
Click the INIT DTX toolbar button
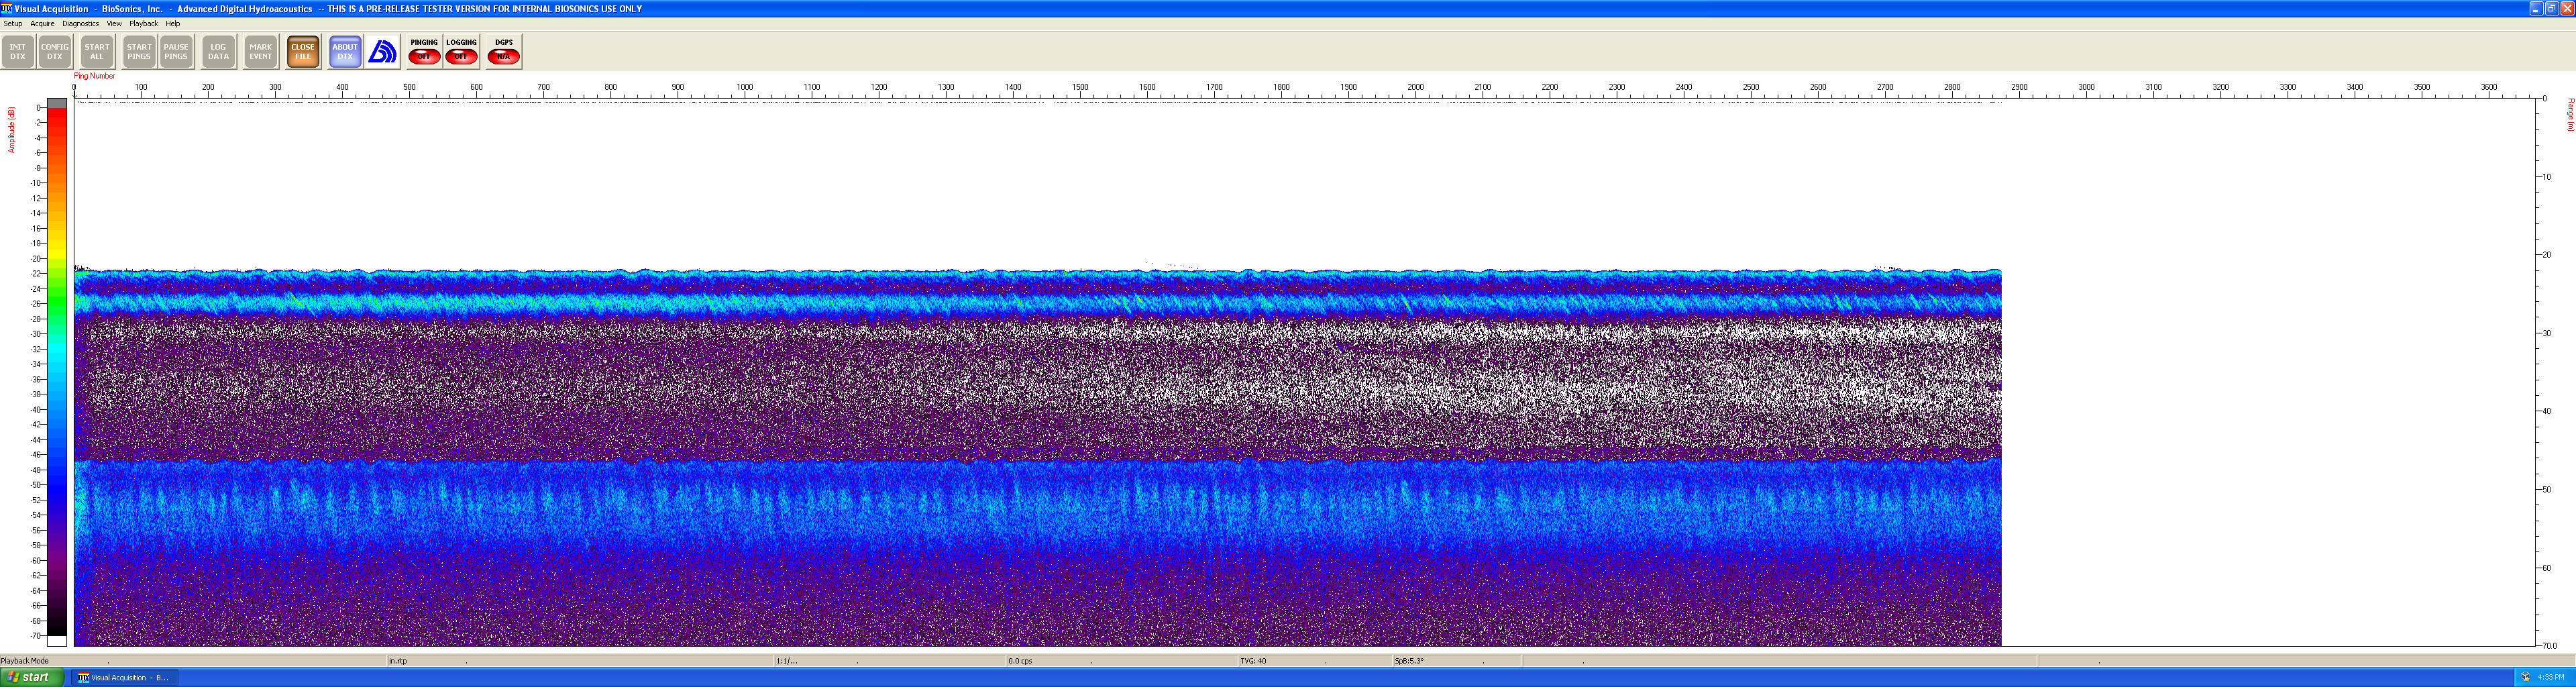point(18,52)
